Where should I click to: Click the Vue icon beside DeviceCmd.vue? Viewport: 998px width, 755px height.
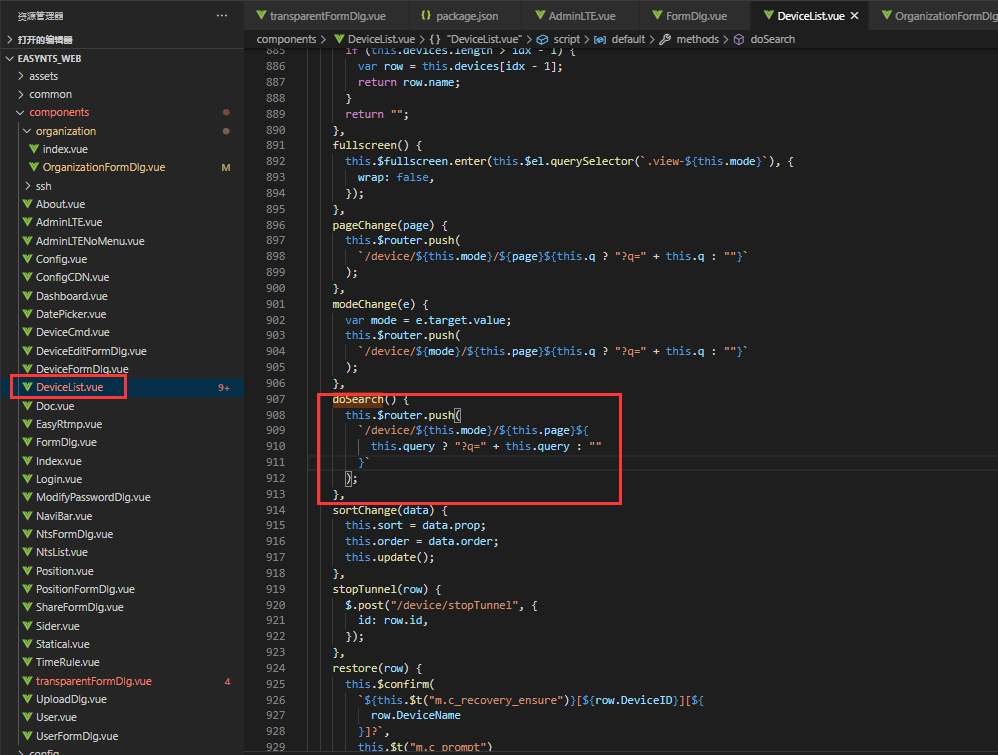click(27, 332)
